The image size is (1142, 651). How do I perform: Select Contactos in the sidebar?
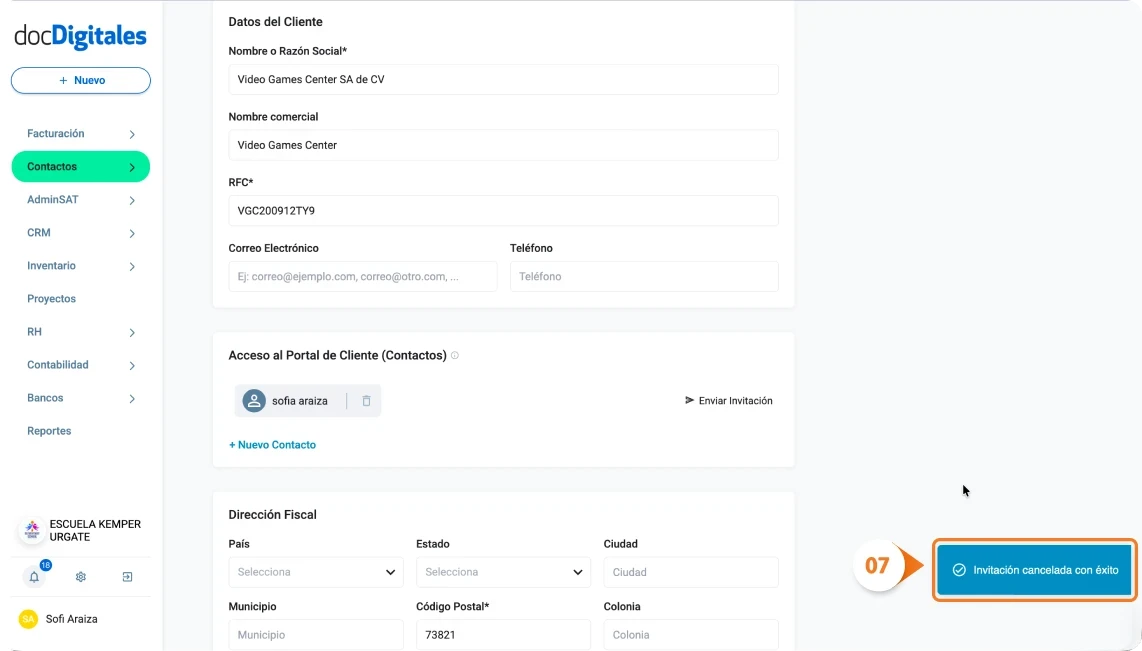[80, 166]
